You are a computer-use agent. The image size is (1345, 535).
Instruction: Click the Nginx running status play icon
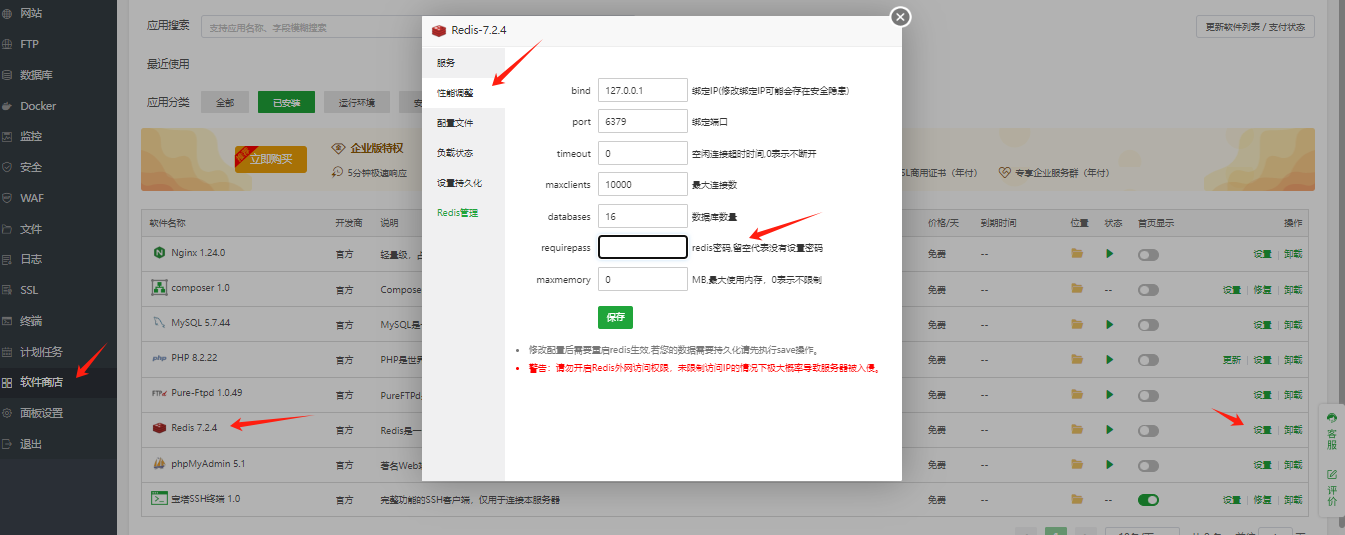[1109, 254]
